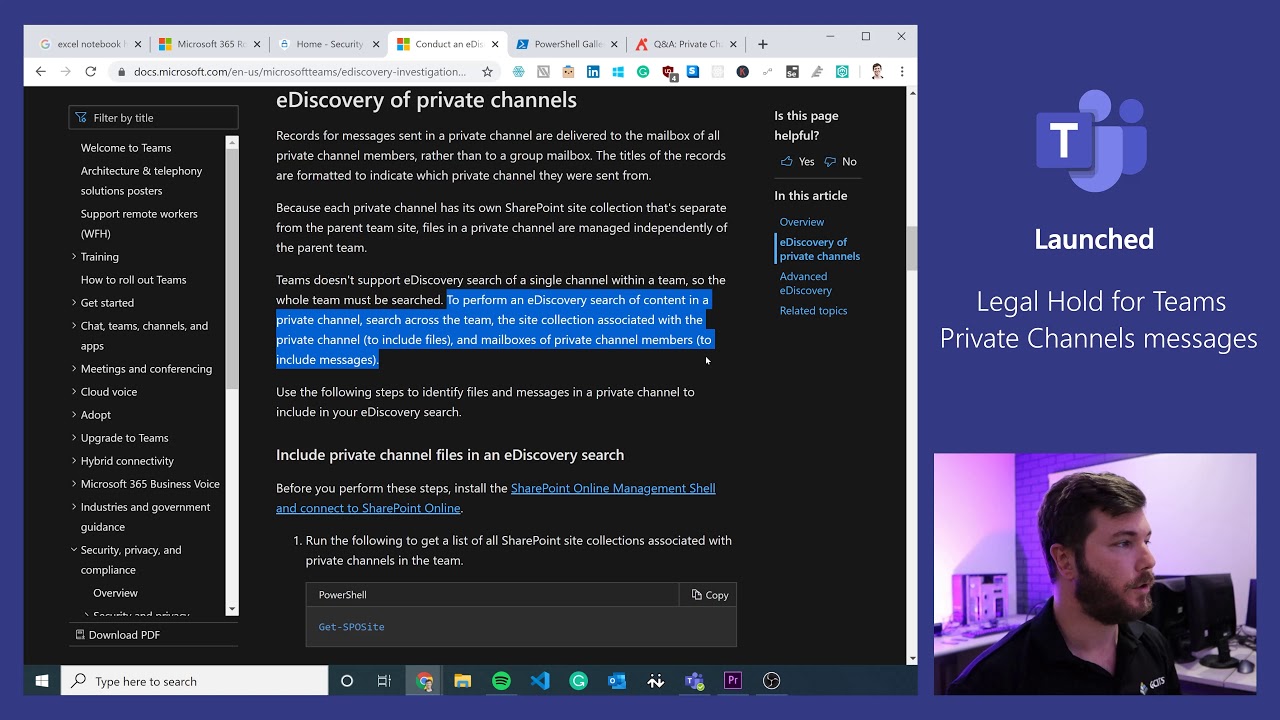Click Windows taskbar search box

coord(196,681)
